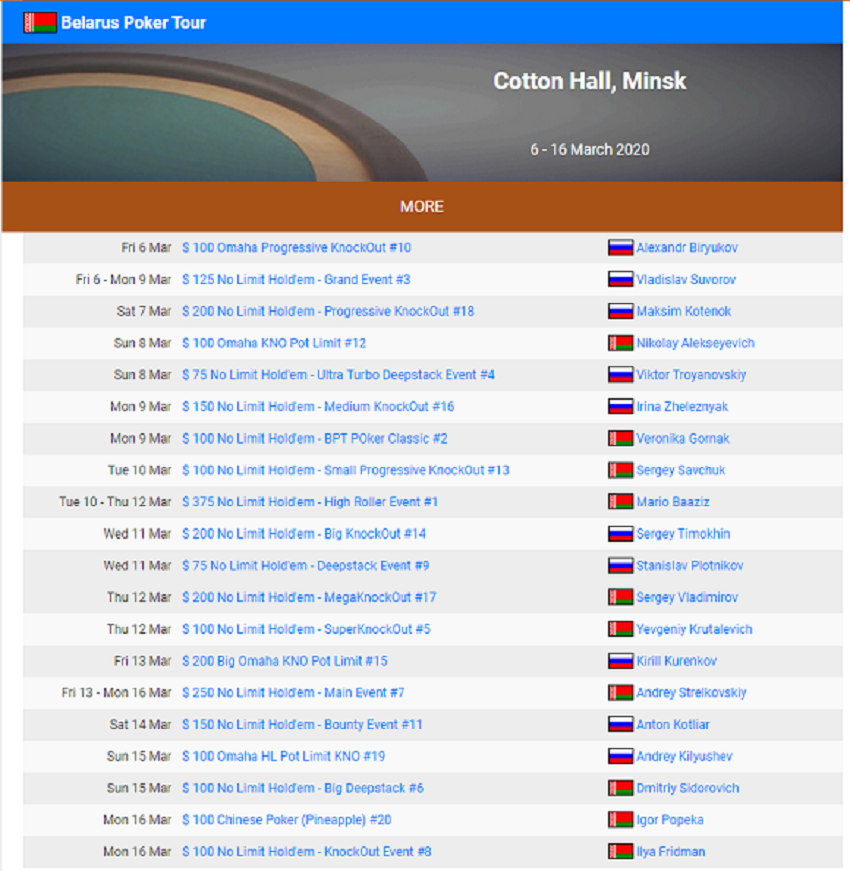Select winner name Maksim Kotenok

click(684, 311)
